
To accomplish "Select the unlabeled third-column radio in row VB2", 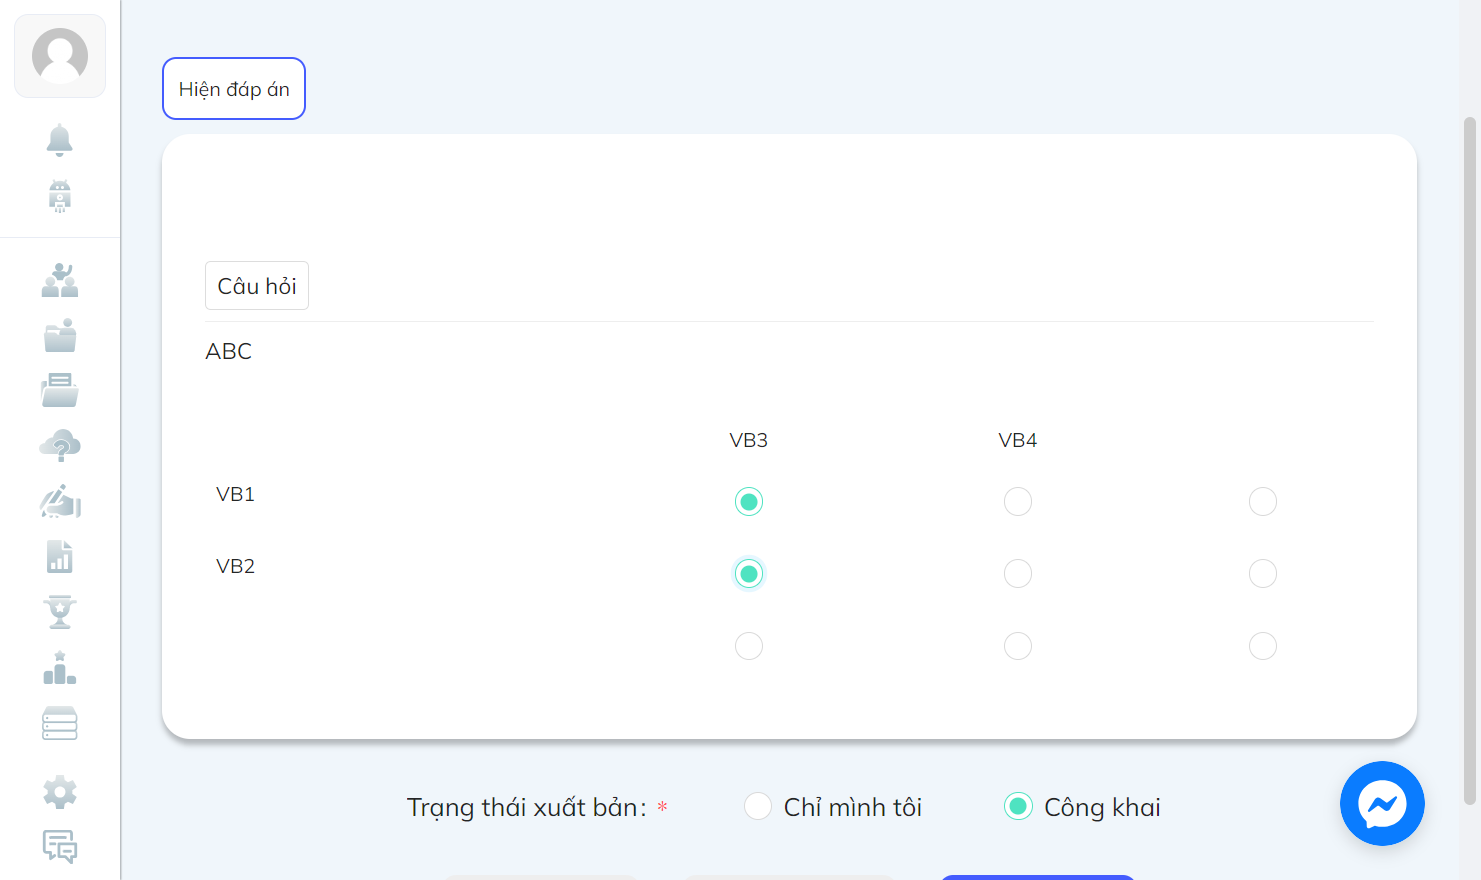I will [x=1263, y=573].
